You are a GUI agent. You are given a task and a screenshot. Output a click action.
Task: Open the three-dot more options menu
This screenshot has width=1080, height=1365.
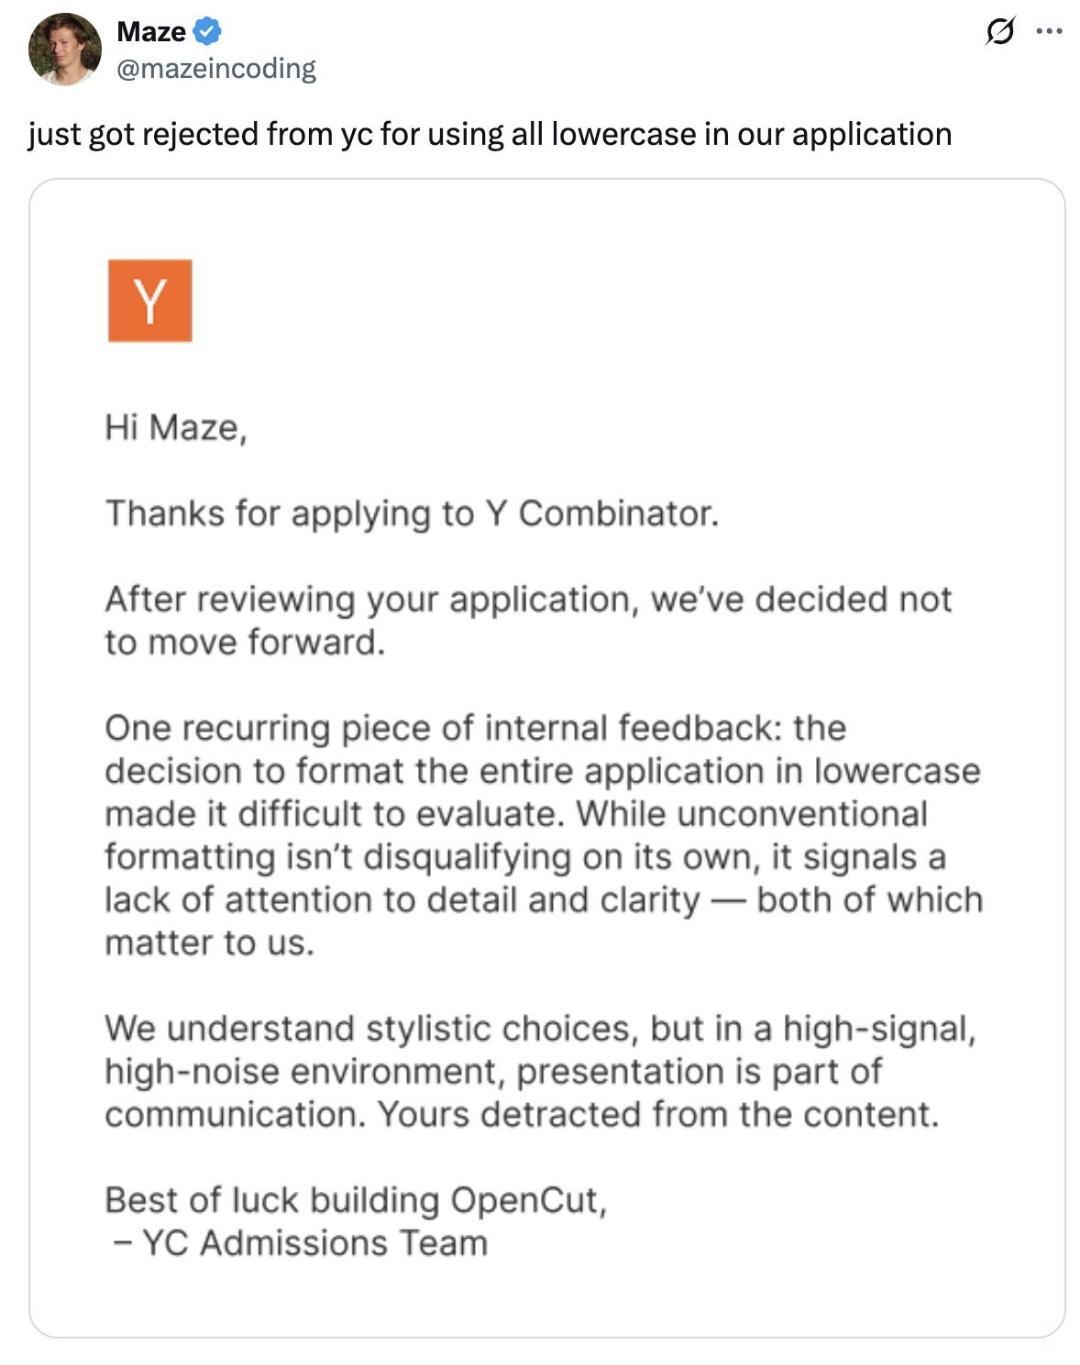[x=1049, y=32]
